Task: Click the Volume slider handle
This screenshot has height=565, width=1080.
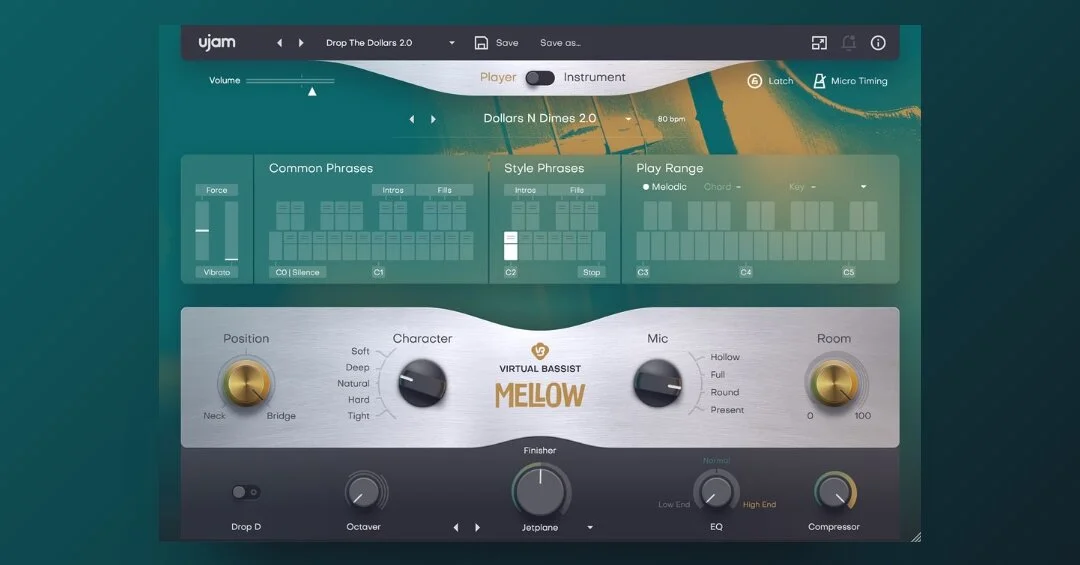Action: [312, 91]
